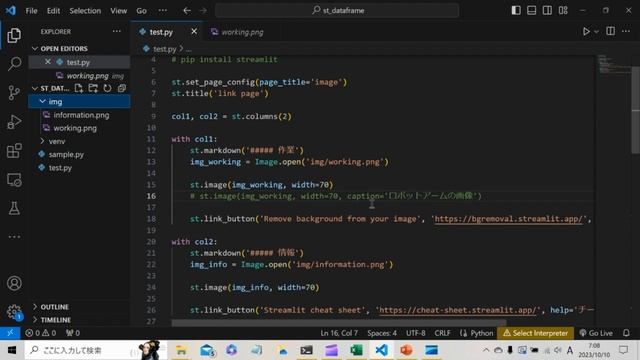Run the Python file with play button
Image resolution: width=640 pixels, height=360 pixels.
pos(586,31)
